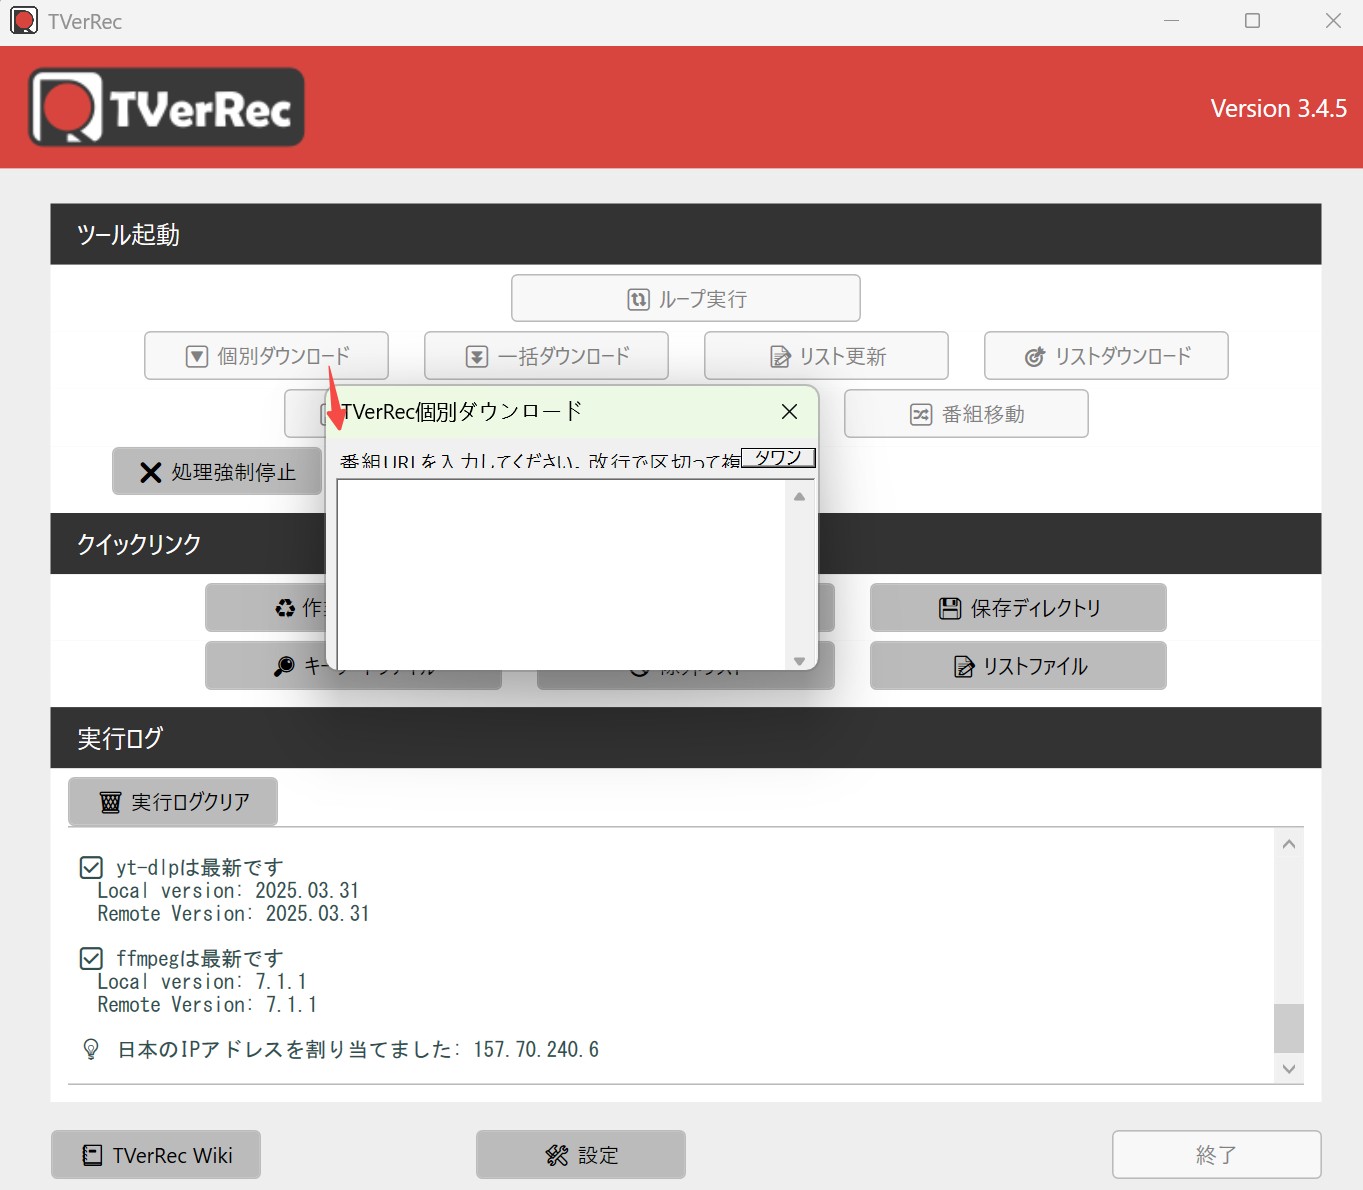Click the 'Local version: 7.1.1' log line
The height and width of the screenshot is (1190, 1363).
[202, 982]
